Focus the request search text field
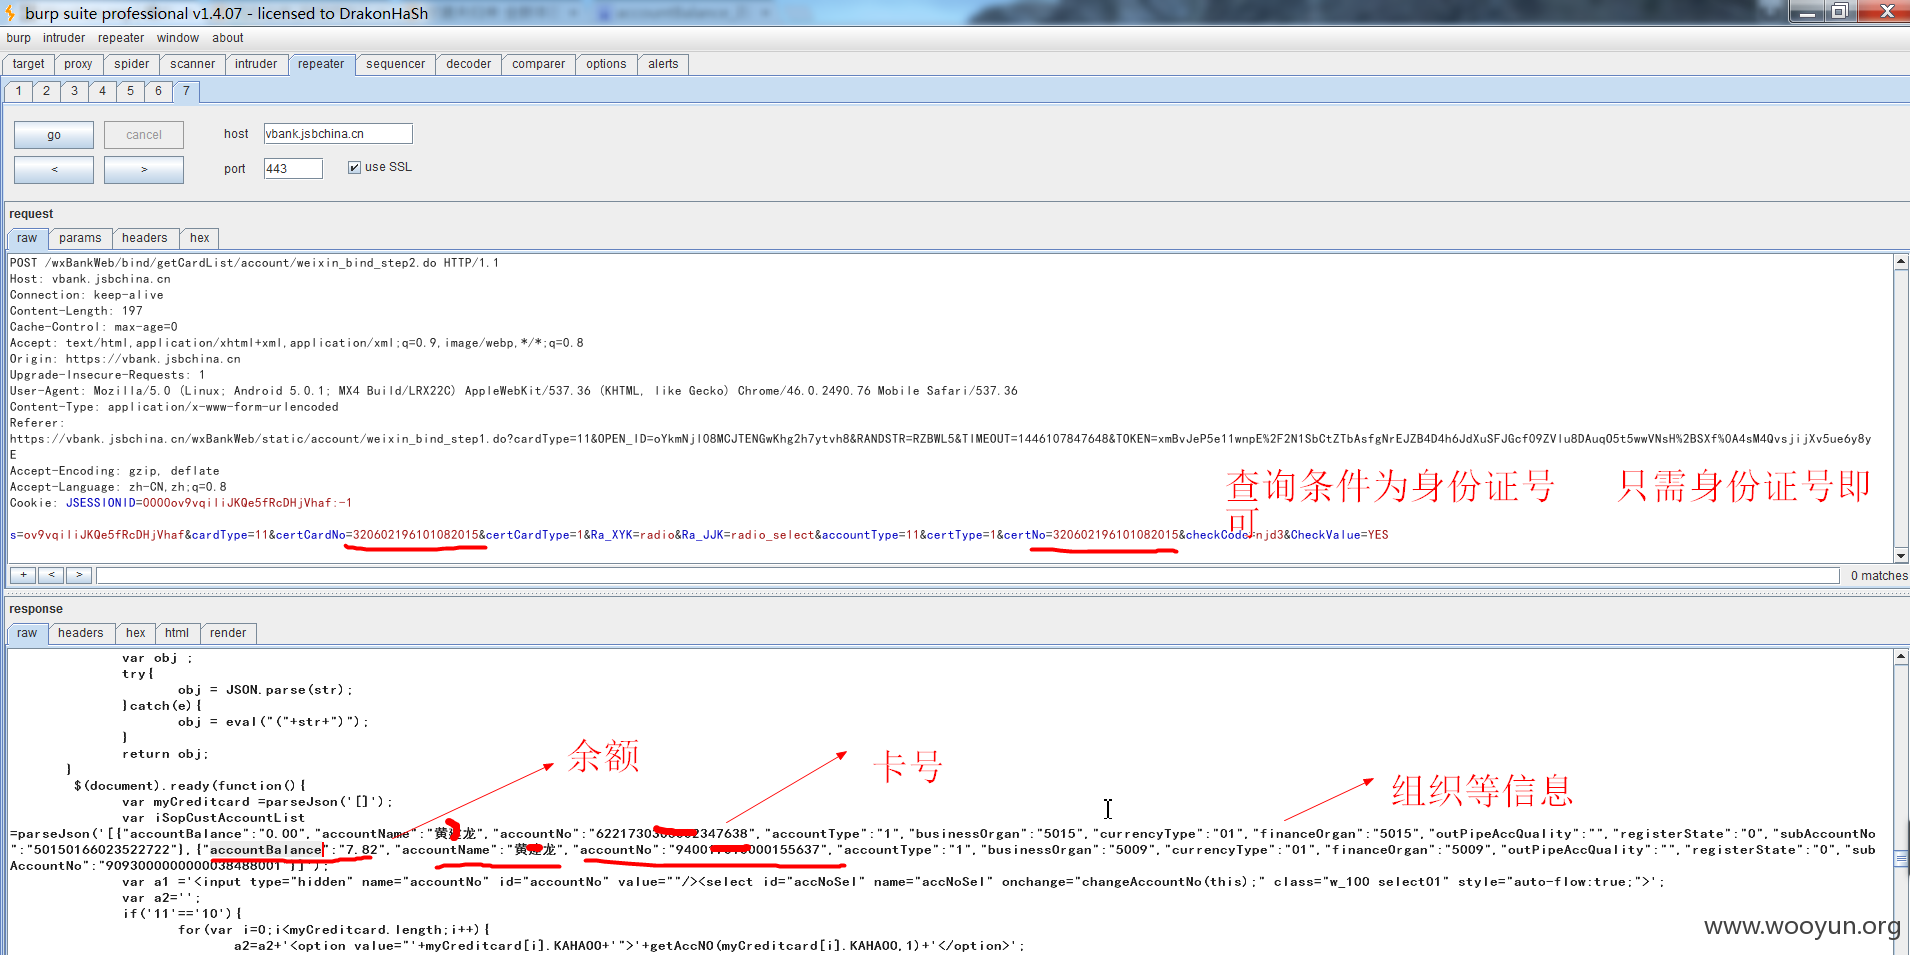The width and height of the screenshot is (1910, 955). point(967,575)
